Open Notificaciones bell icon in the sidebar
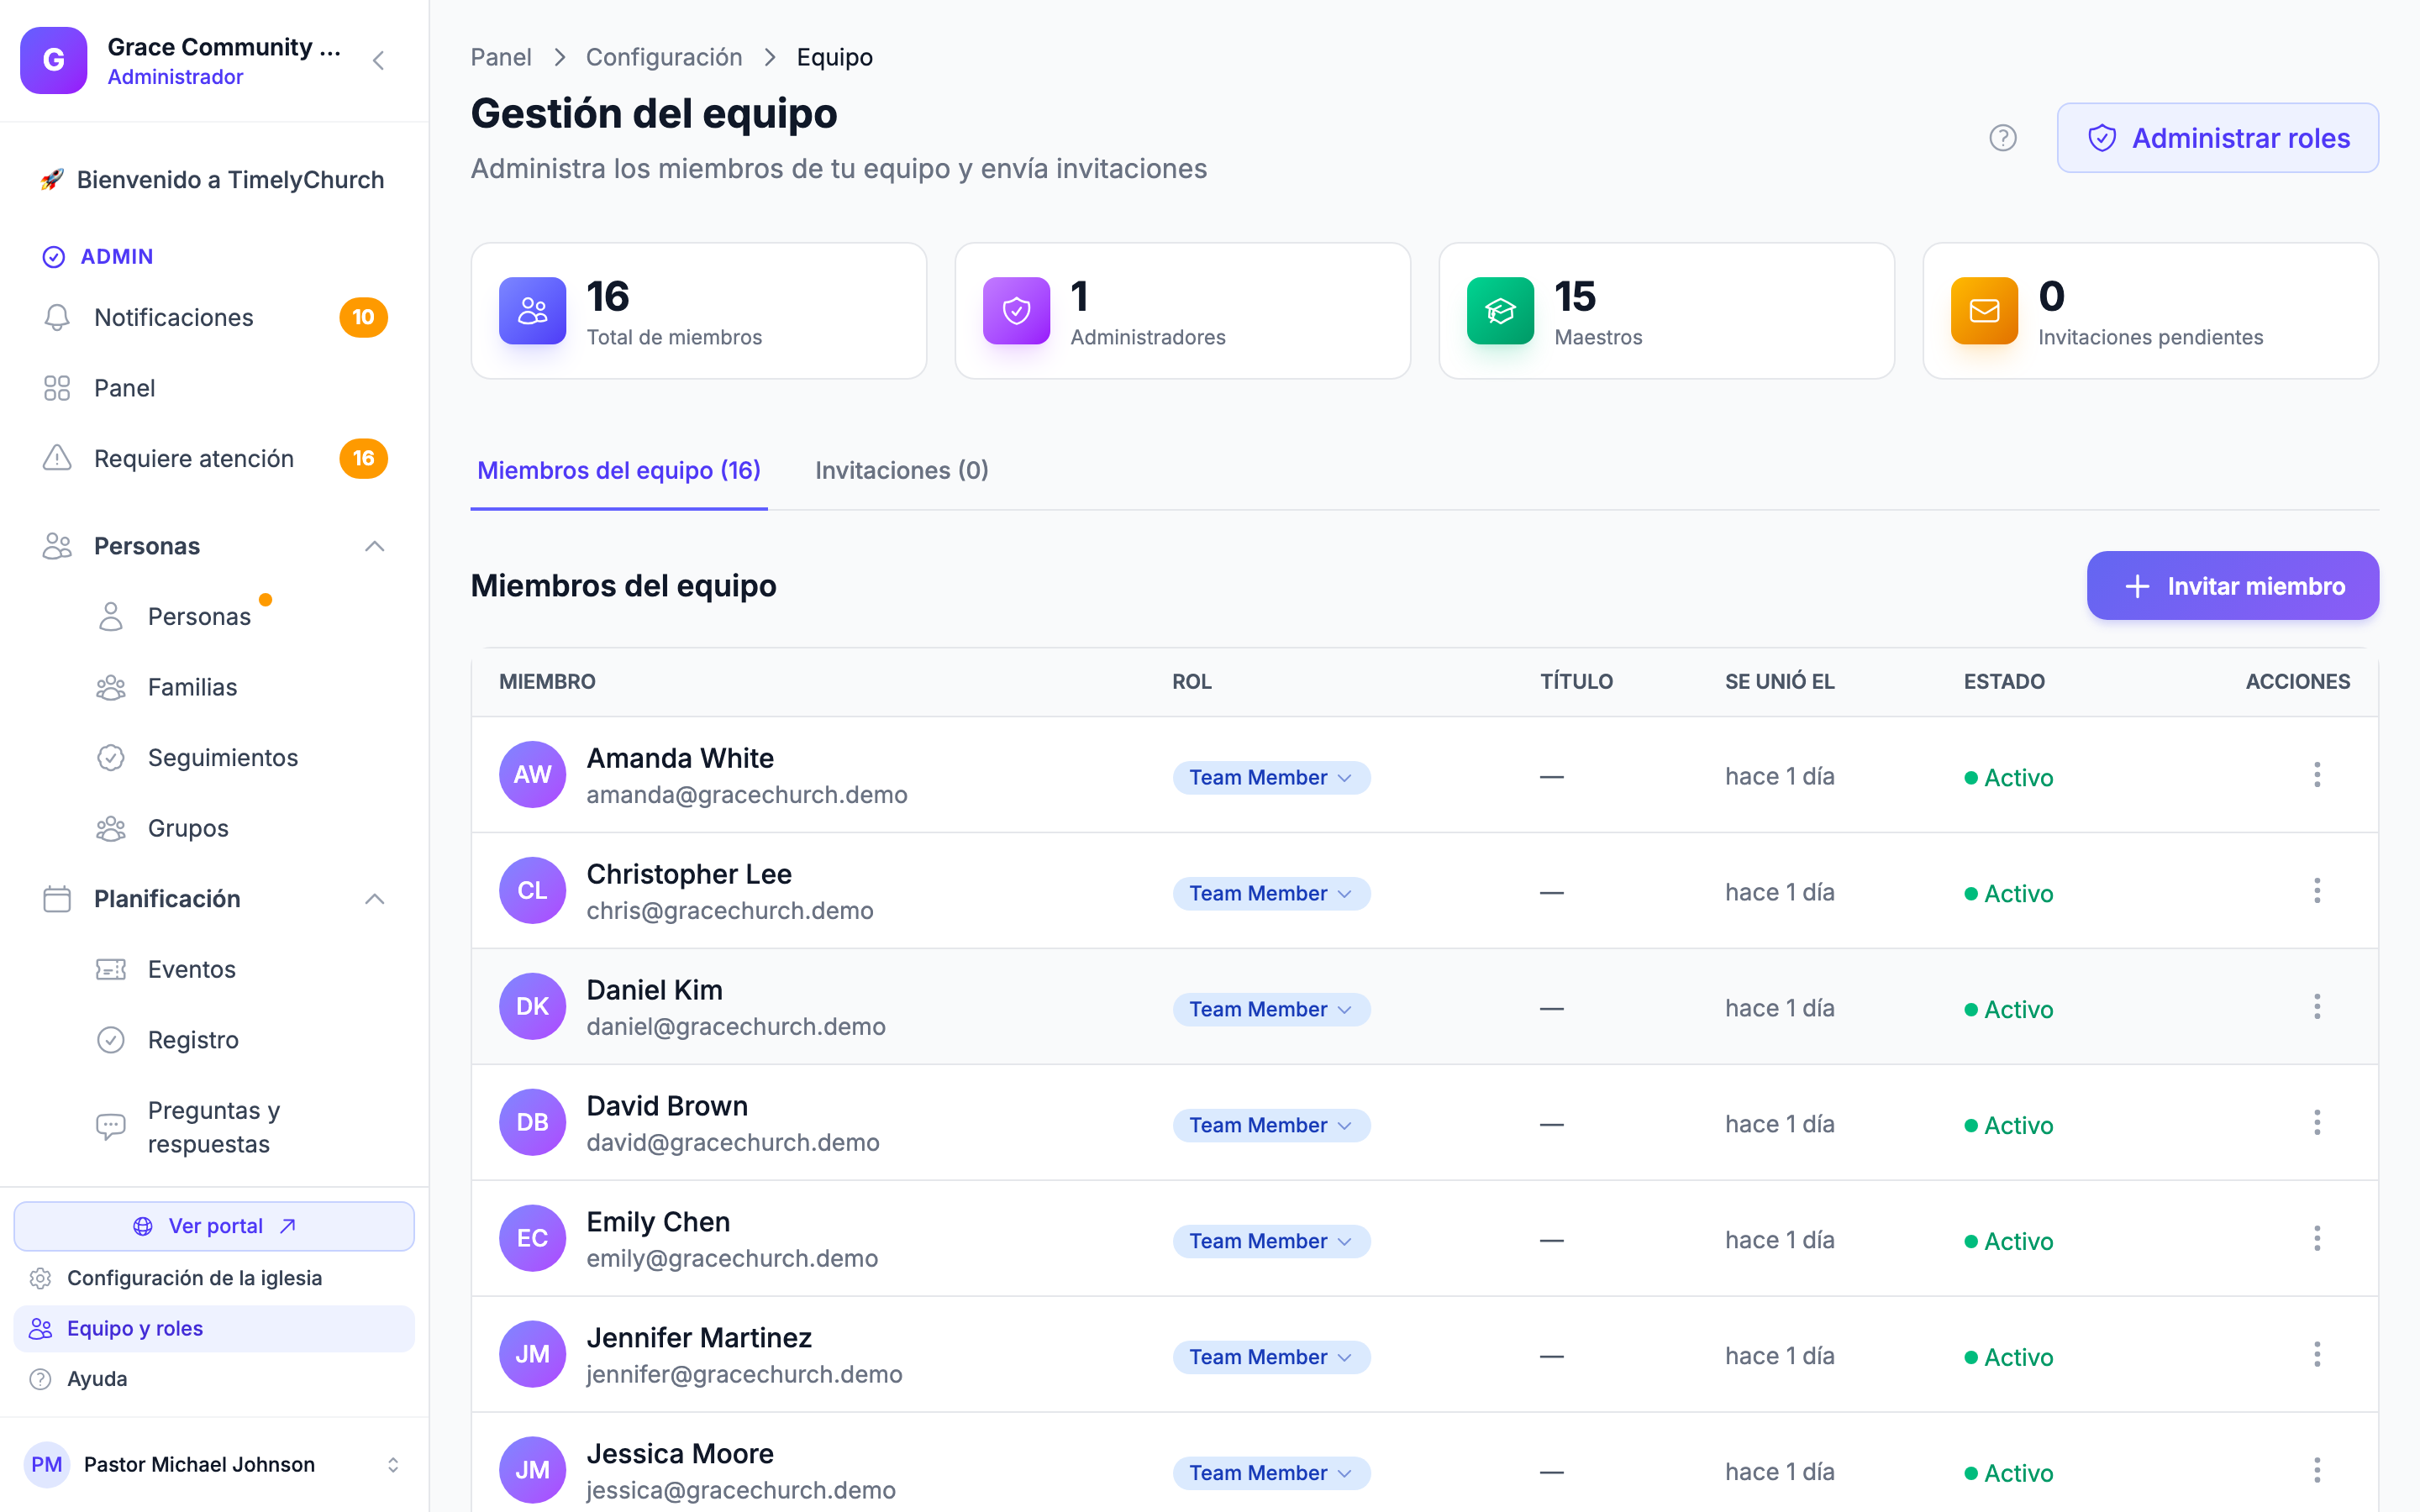Viewport: 2420px width, 1512px height. [57, 317]
